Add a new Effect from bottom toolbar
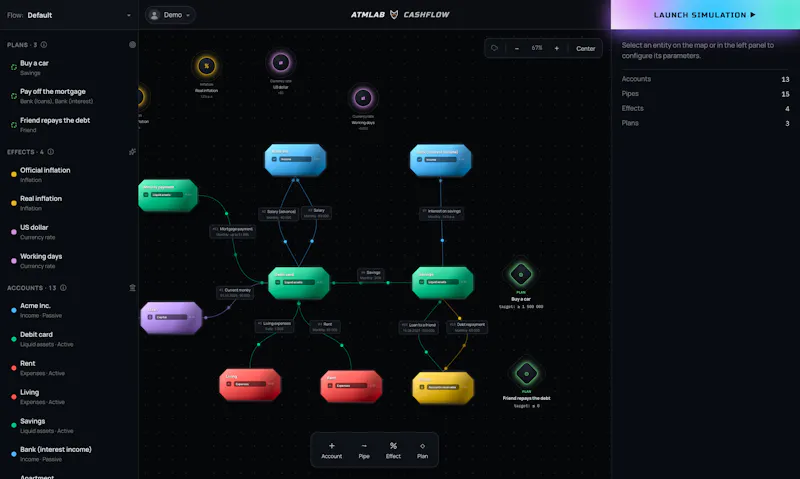This screenshot has width=800, height=479. [393, 450]
